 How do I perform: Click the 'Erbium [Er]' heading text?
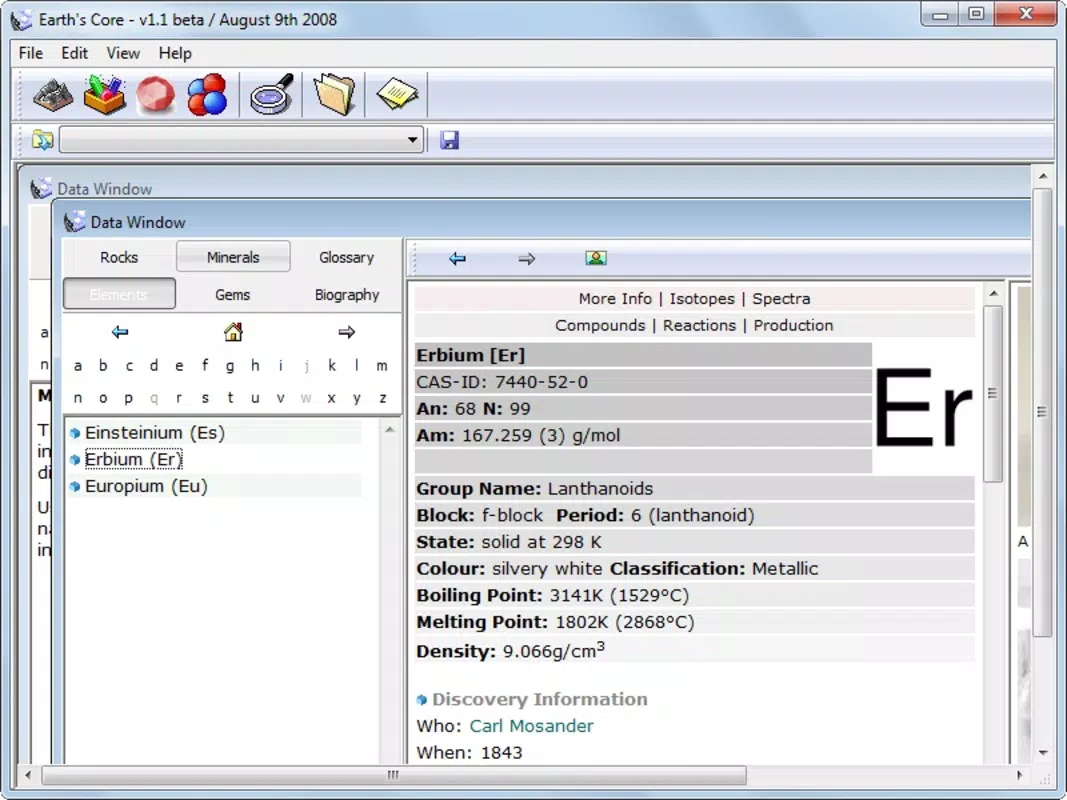[x=470, y=355]
